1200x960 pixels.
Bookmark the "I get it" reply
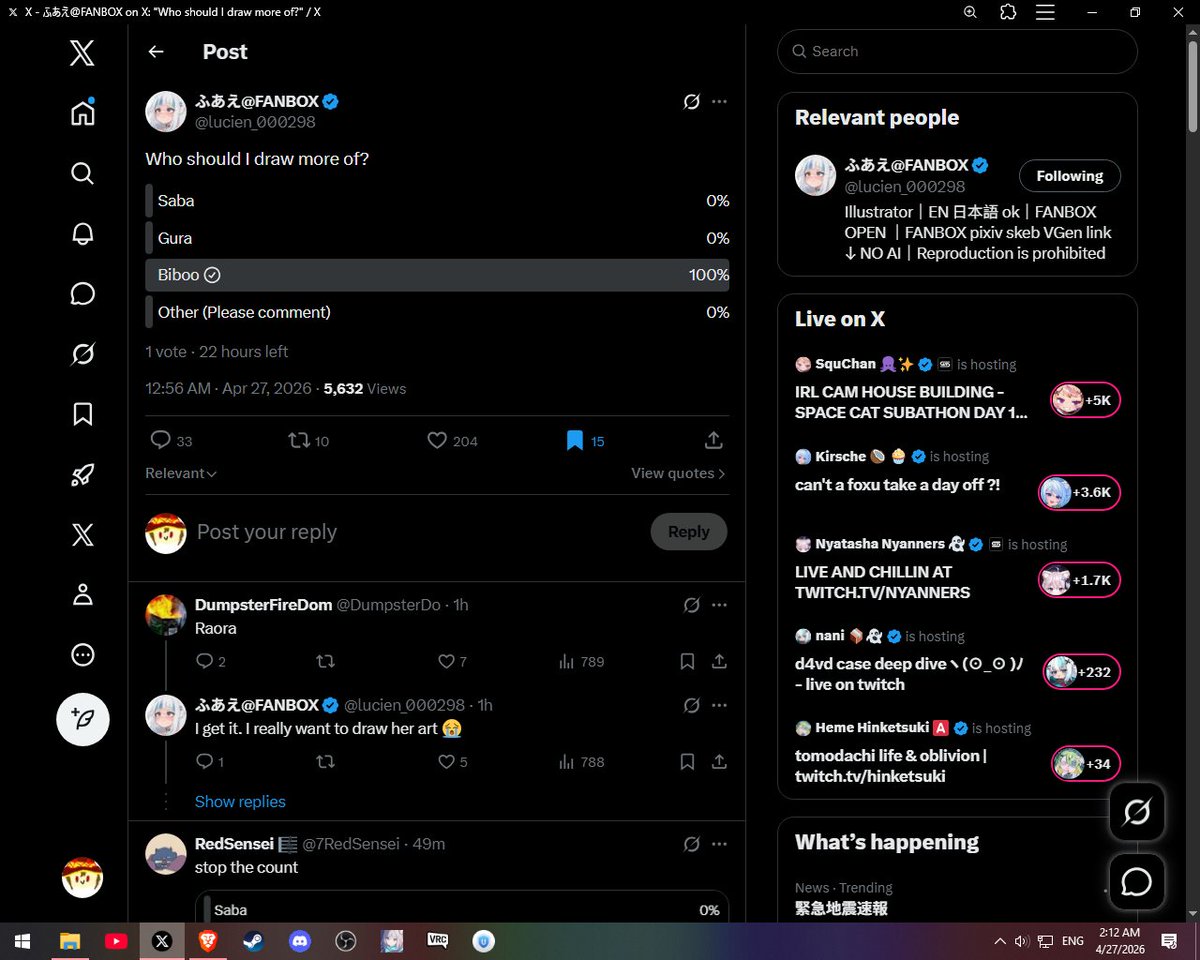[x=687, y=762]
